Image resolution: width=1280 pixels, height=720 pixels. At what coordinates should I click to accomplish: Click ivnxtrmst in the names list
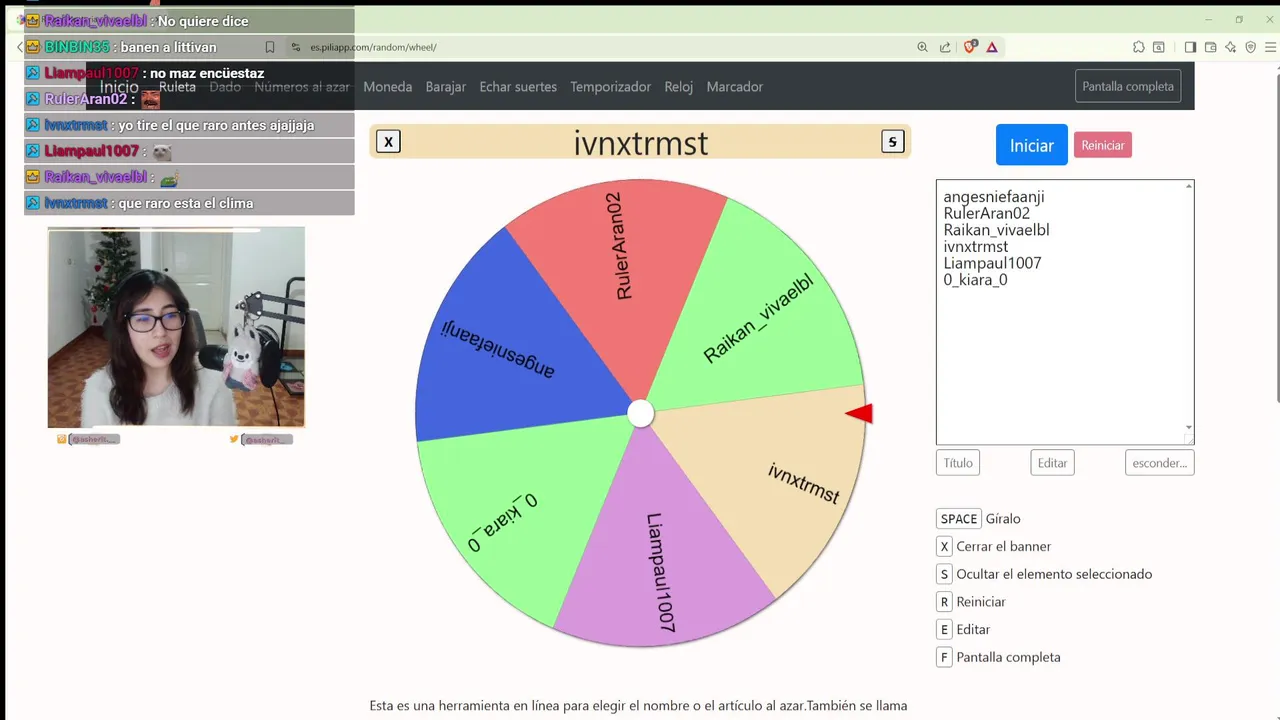click(x=976, y=246)
